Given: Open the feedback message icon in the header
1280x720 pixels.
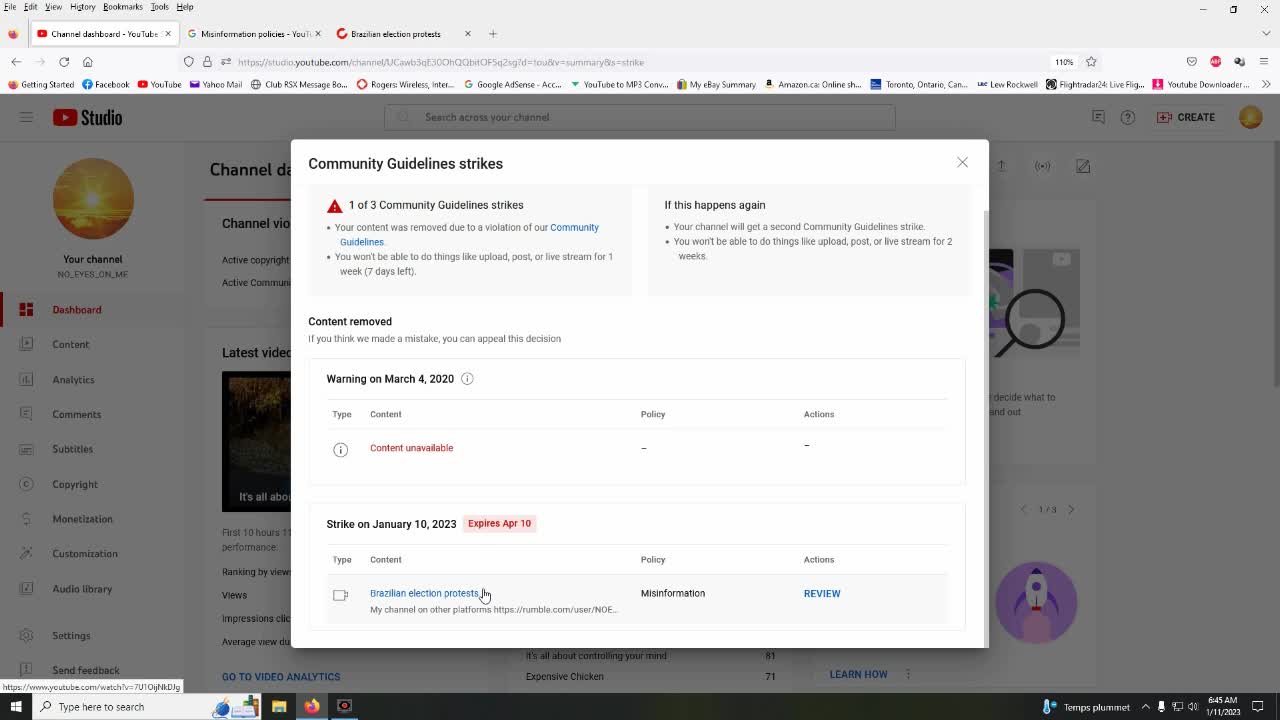Looking at the screenshot, I should (x=1098, y=117).
